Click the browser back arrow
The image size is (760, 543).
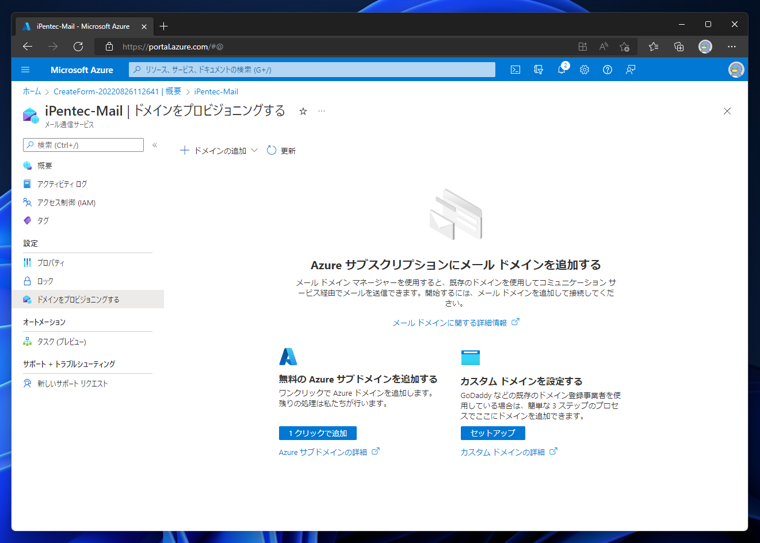click(28, 47)
